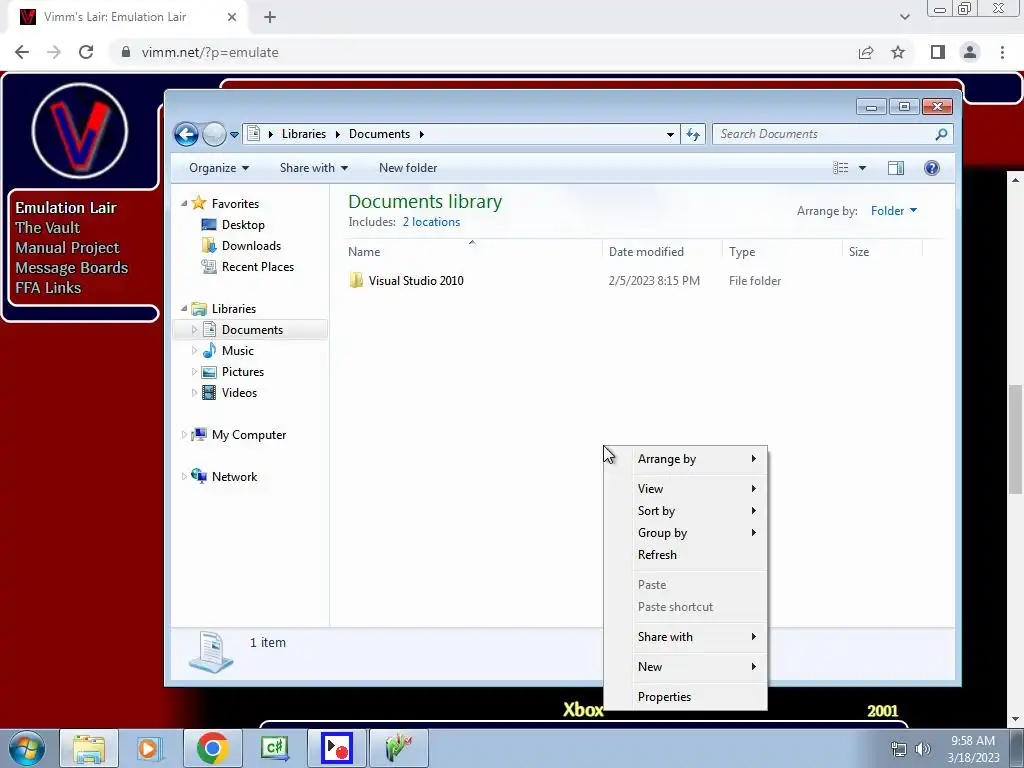This screenshot has width=1024, height=768.
Task: Expand the Documents library node
Action: click(194, 330)
